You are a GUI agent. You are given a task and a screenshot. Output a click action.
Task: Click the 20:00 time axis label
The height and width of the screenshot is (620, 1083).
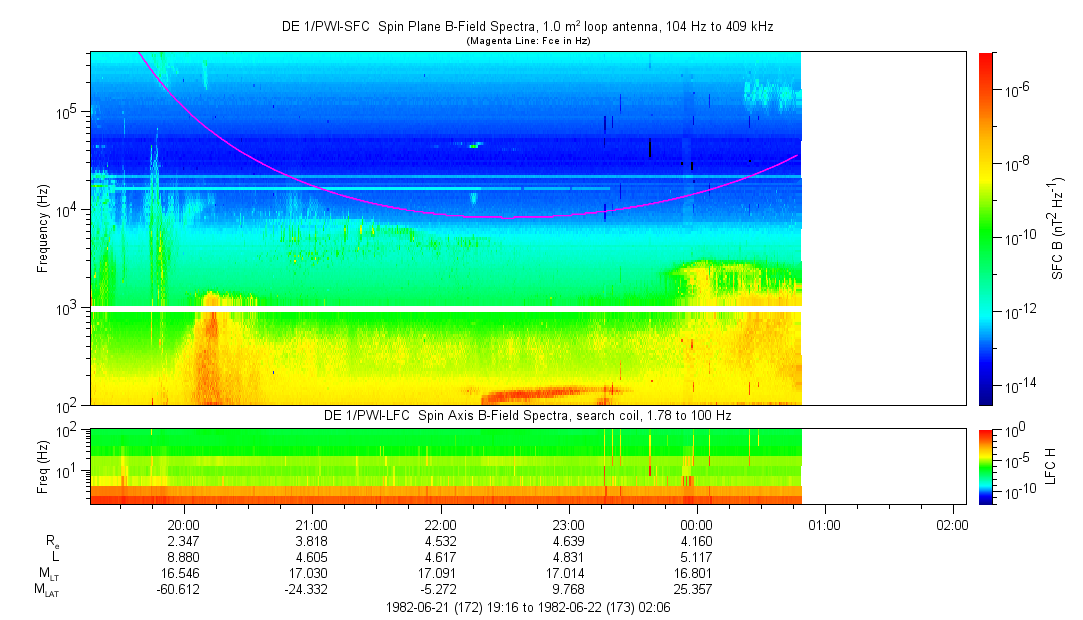click(x=184, y=524)
